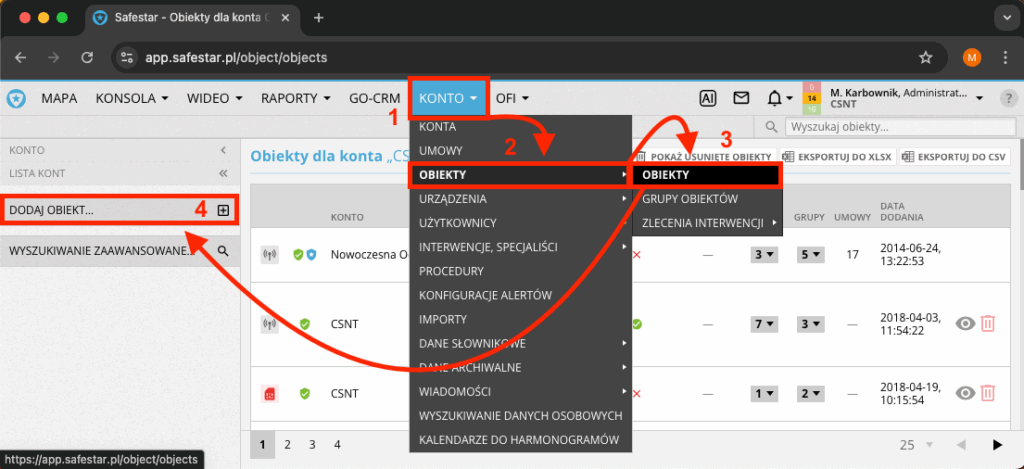Image resolution: width=1024 pixels, height=469 pixels.
Task: Open the page size selector showing 25
Action: [914, 444]
